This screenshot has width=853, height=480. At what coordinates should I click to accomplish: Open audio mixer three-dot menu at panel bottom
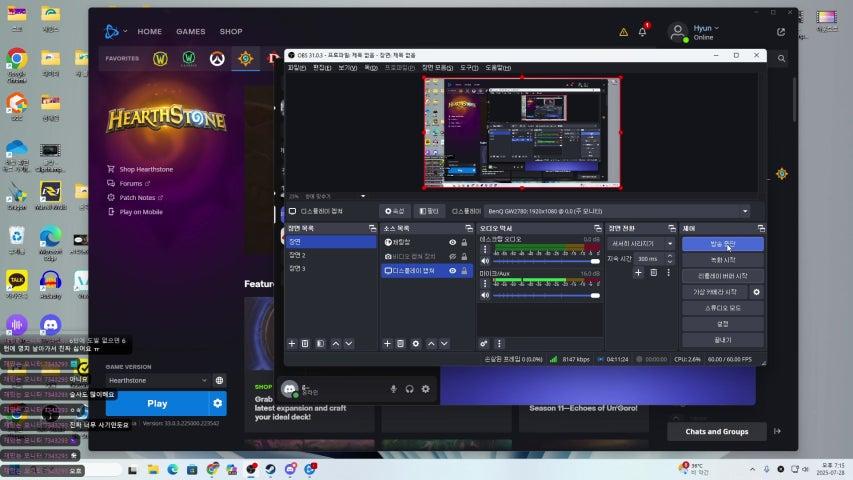[x=499, y=344]
